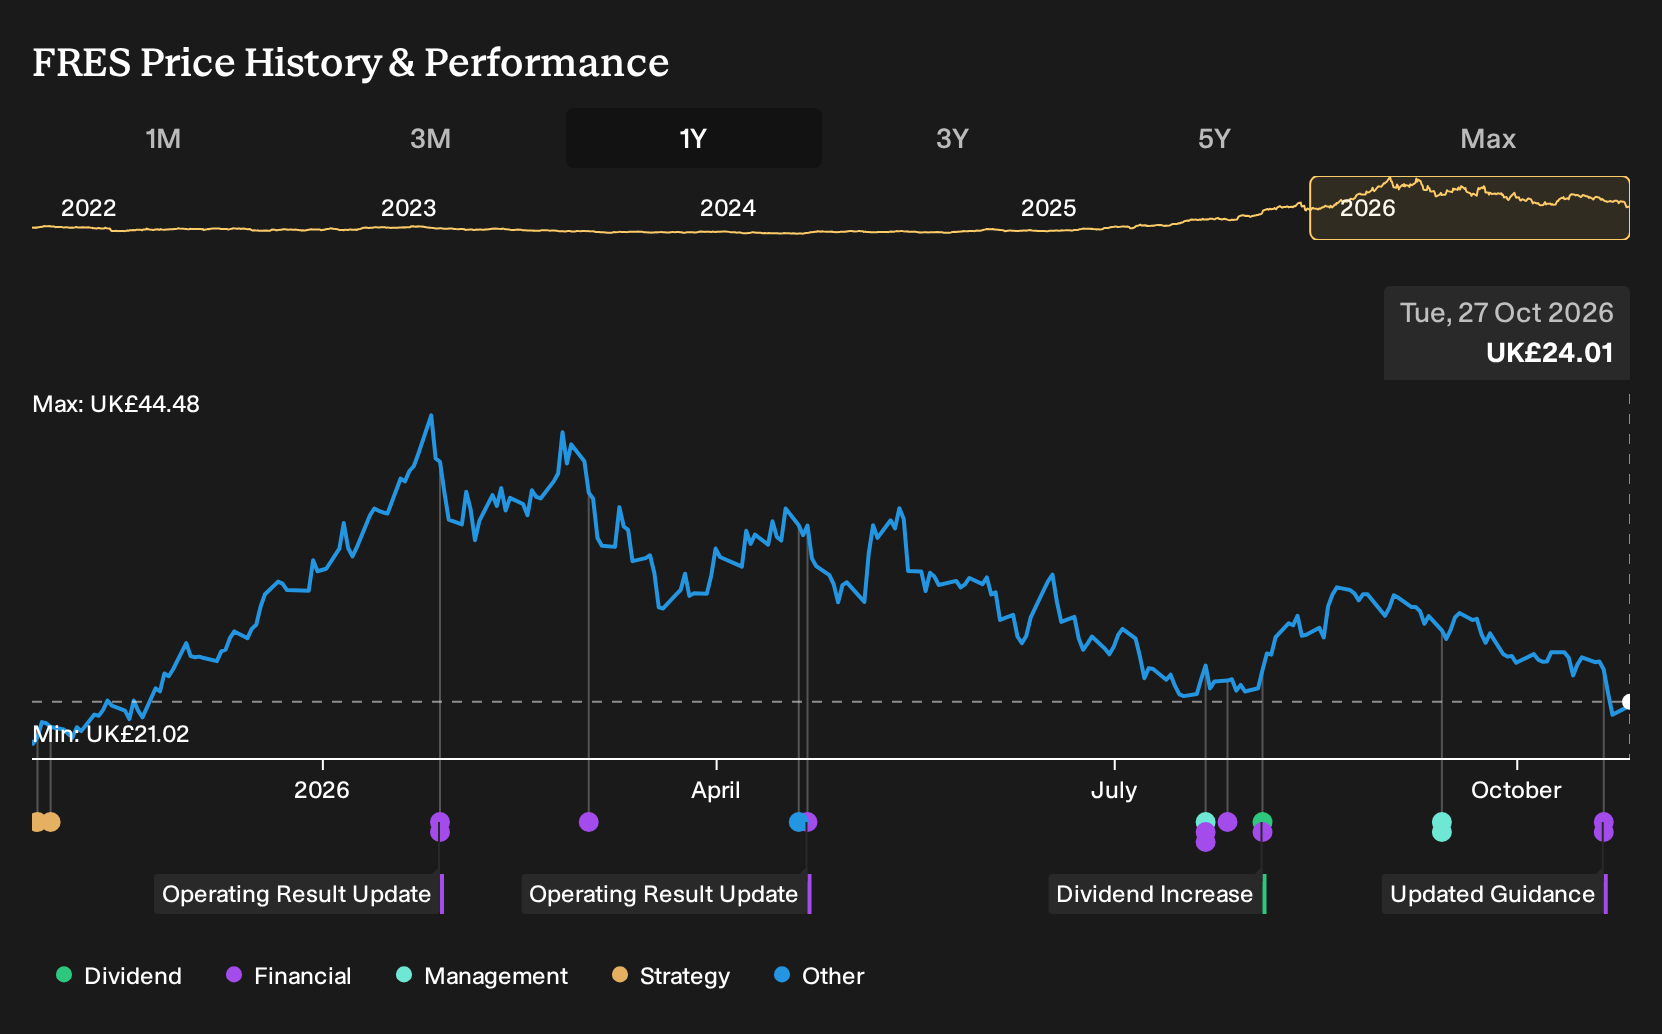Open the Operating Result Update label near April
1662x1034 pixels.
pyautogui.click(x=666, y=894)
